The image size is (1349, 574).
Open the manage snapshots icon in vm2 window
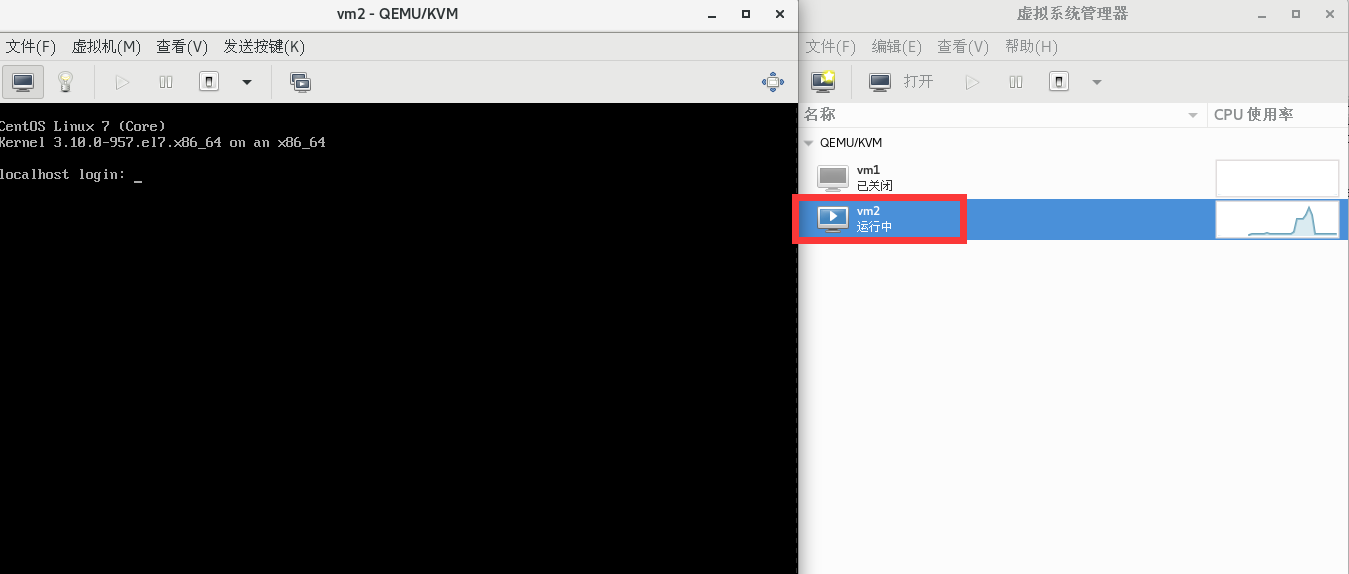click(x=300, y=82)
